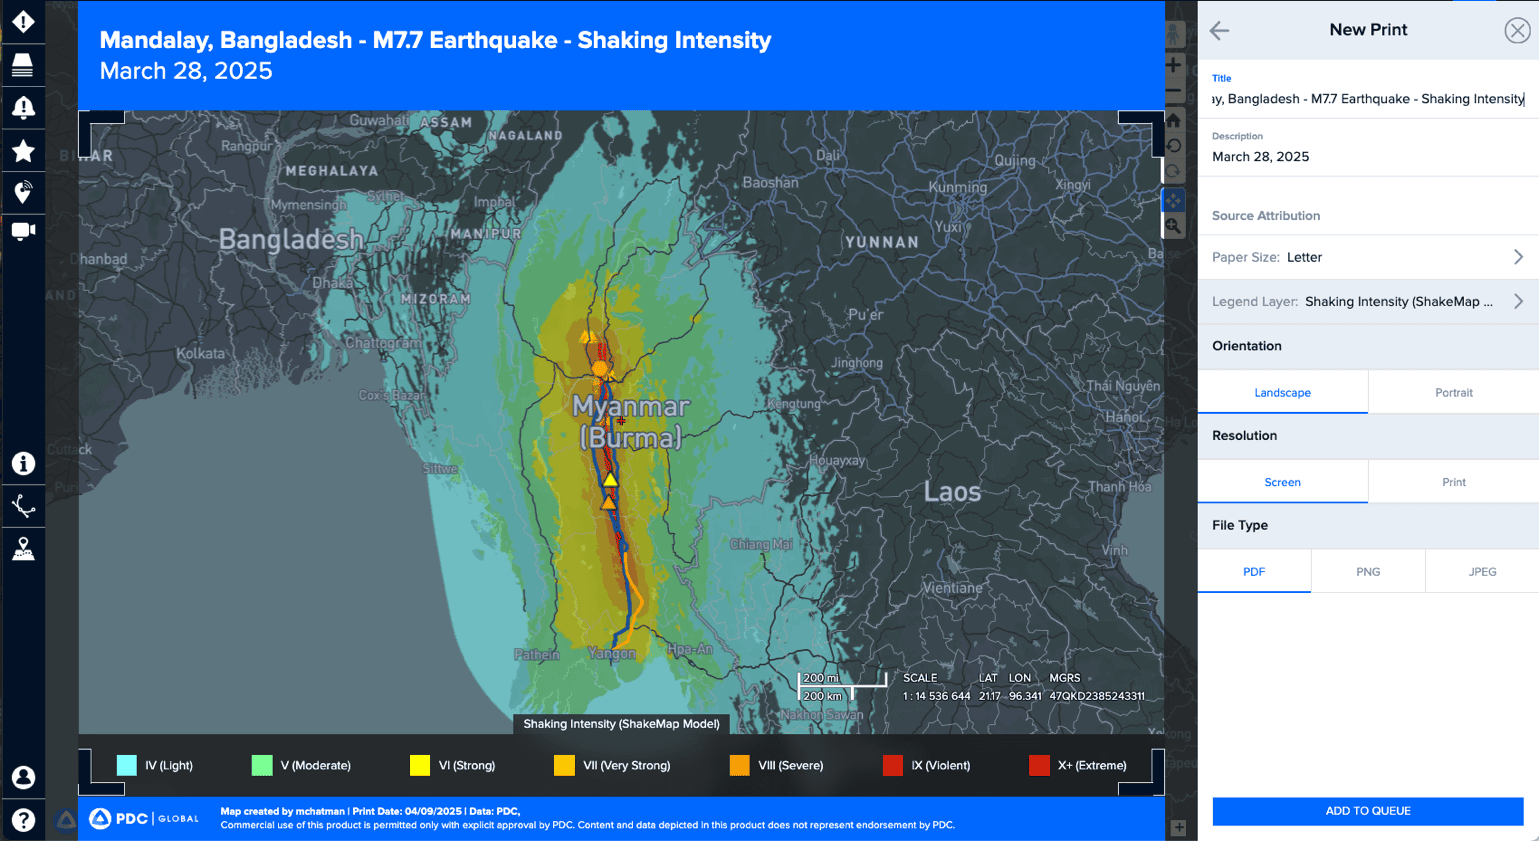
Task: Expand the Paper Size Letter option
Action: click(x=1367, y=257)
